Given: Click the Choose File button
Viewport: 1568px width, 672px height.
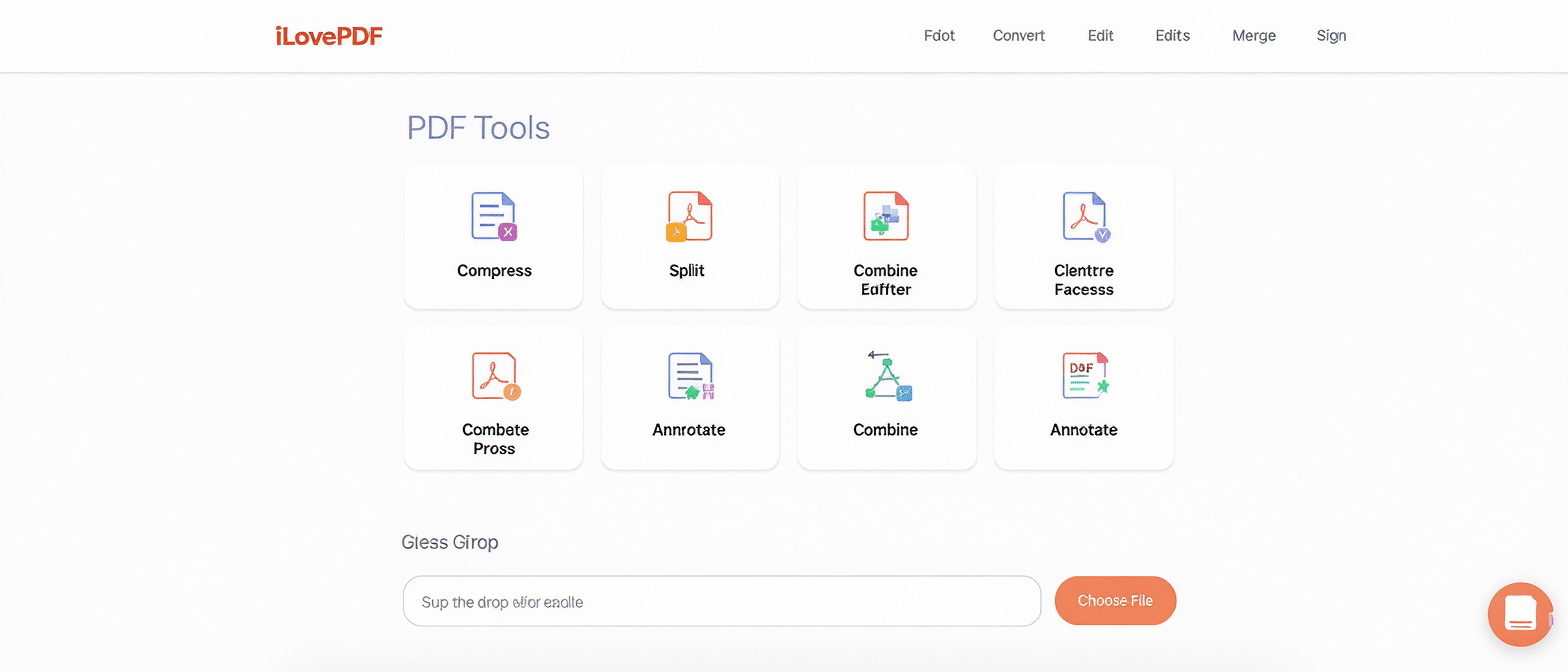Looking at the screenshot, I should [1115, 601].
